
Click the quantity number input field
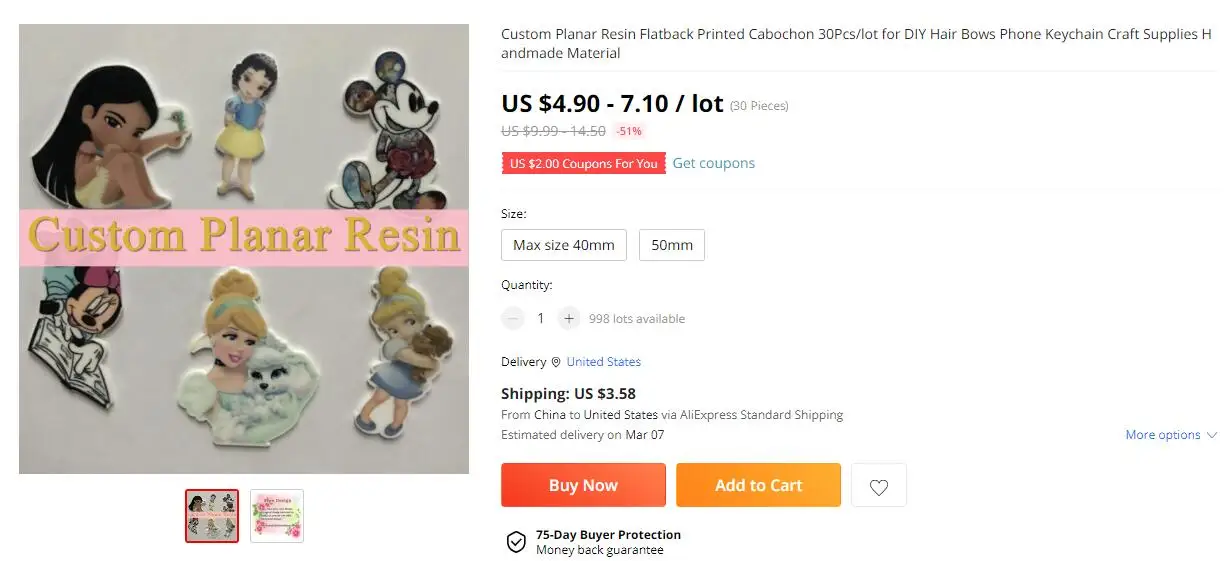pyautogui.click(x=541, y=319)
